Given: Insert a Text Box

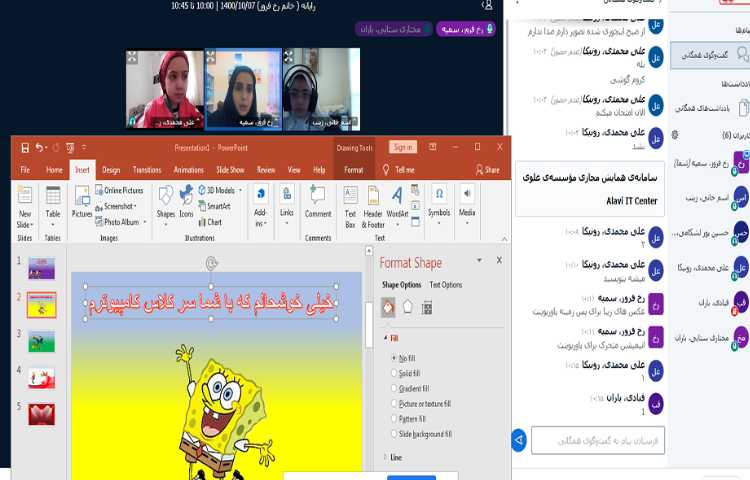Looking at the screenshot, I should 350,207.
